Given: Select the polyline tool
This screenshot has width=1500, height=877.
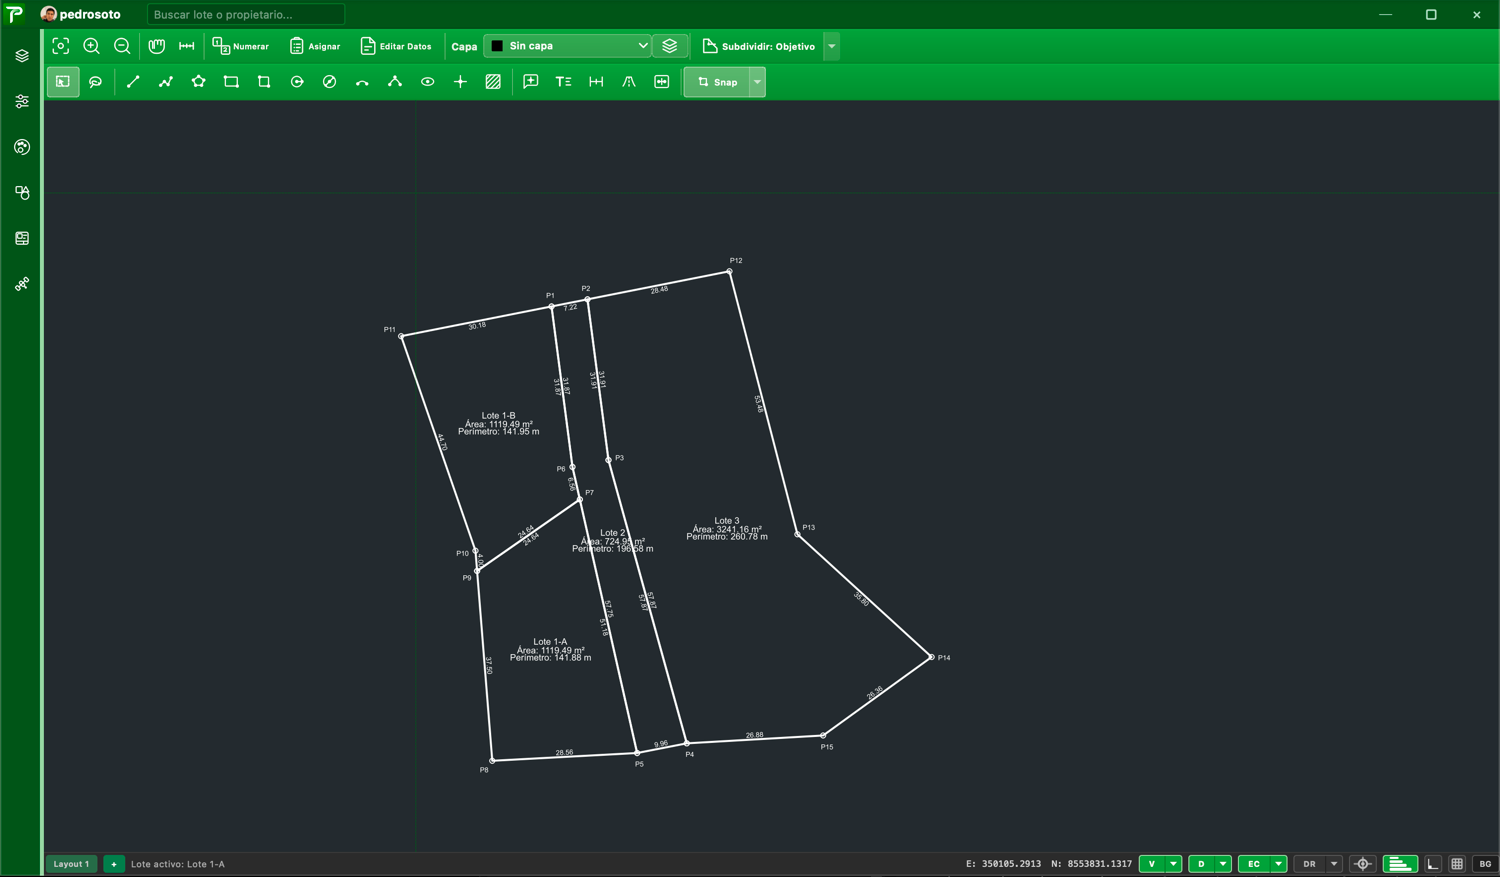Looking at the screenshot, I should click(x=166, y=82).
